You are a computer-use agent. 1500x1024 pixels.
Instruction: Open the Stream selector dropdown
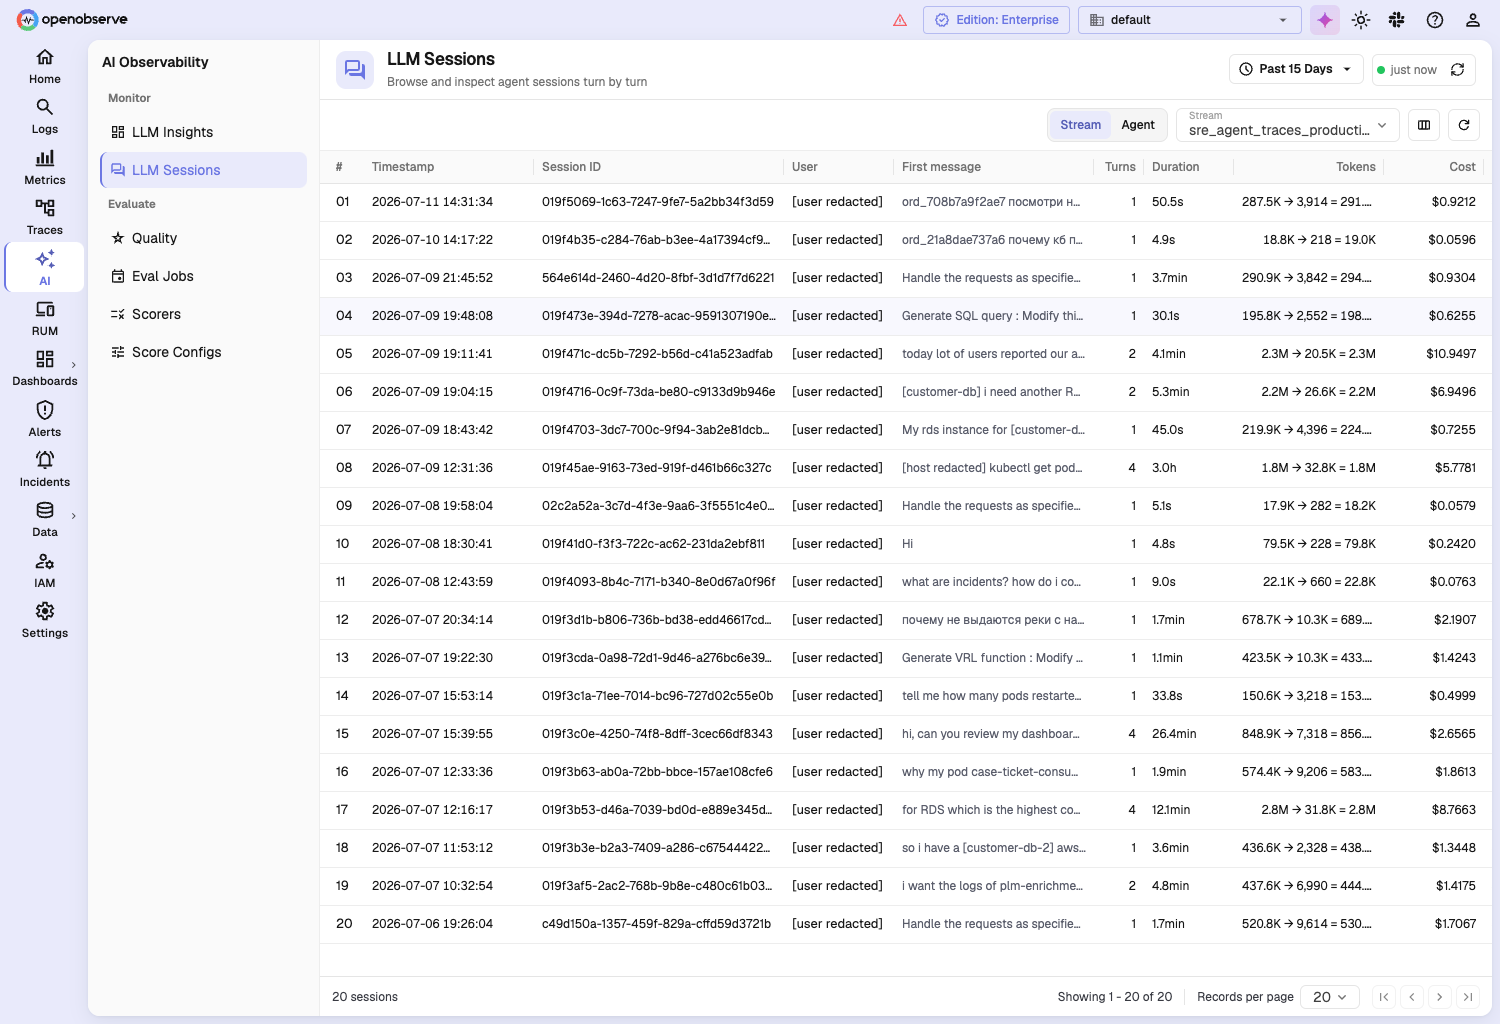(1288, 125)
